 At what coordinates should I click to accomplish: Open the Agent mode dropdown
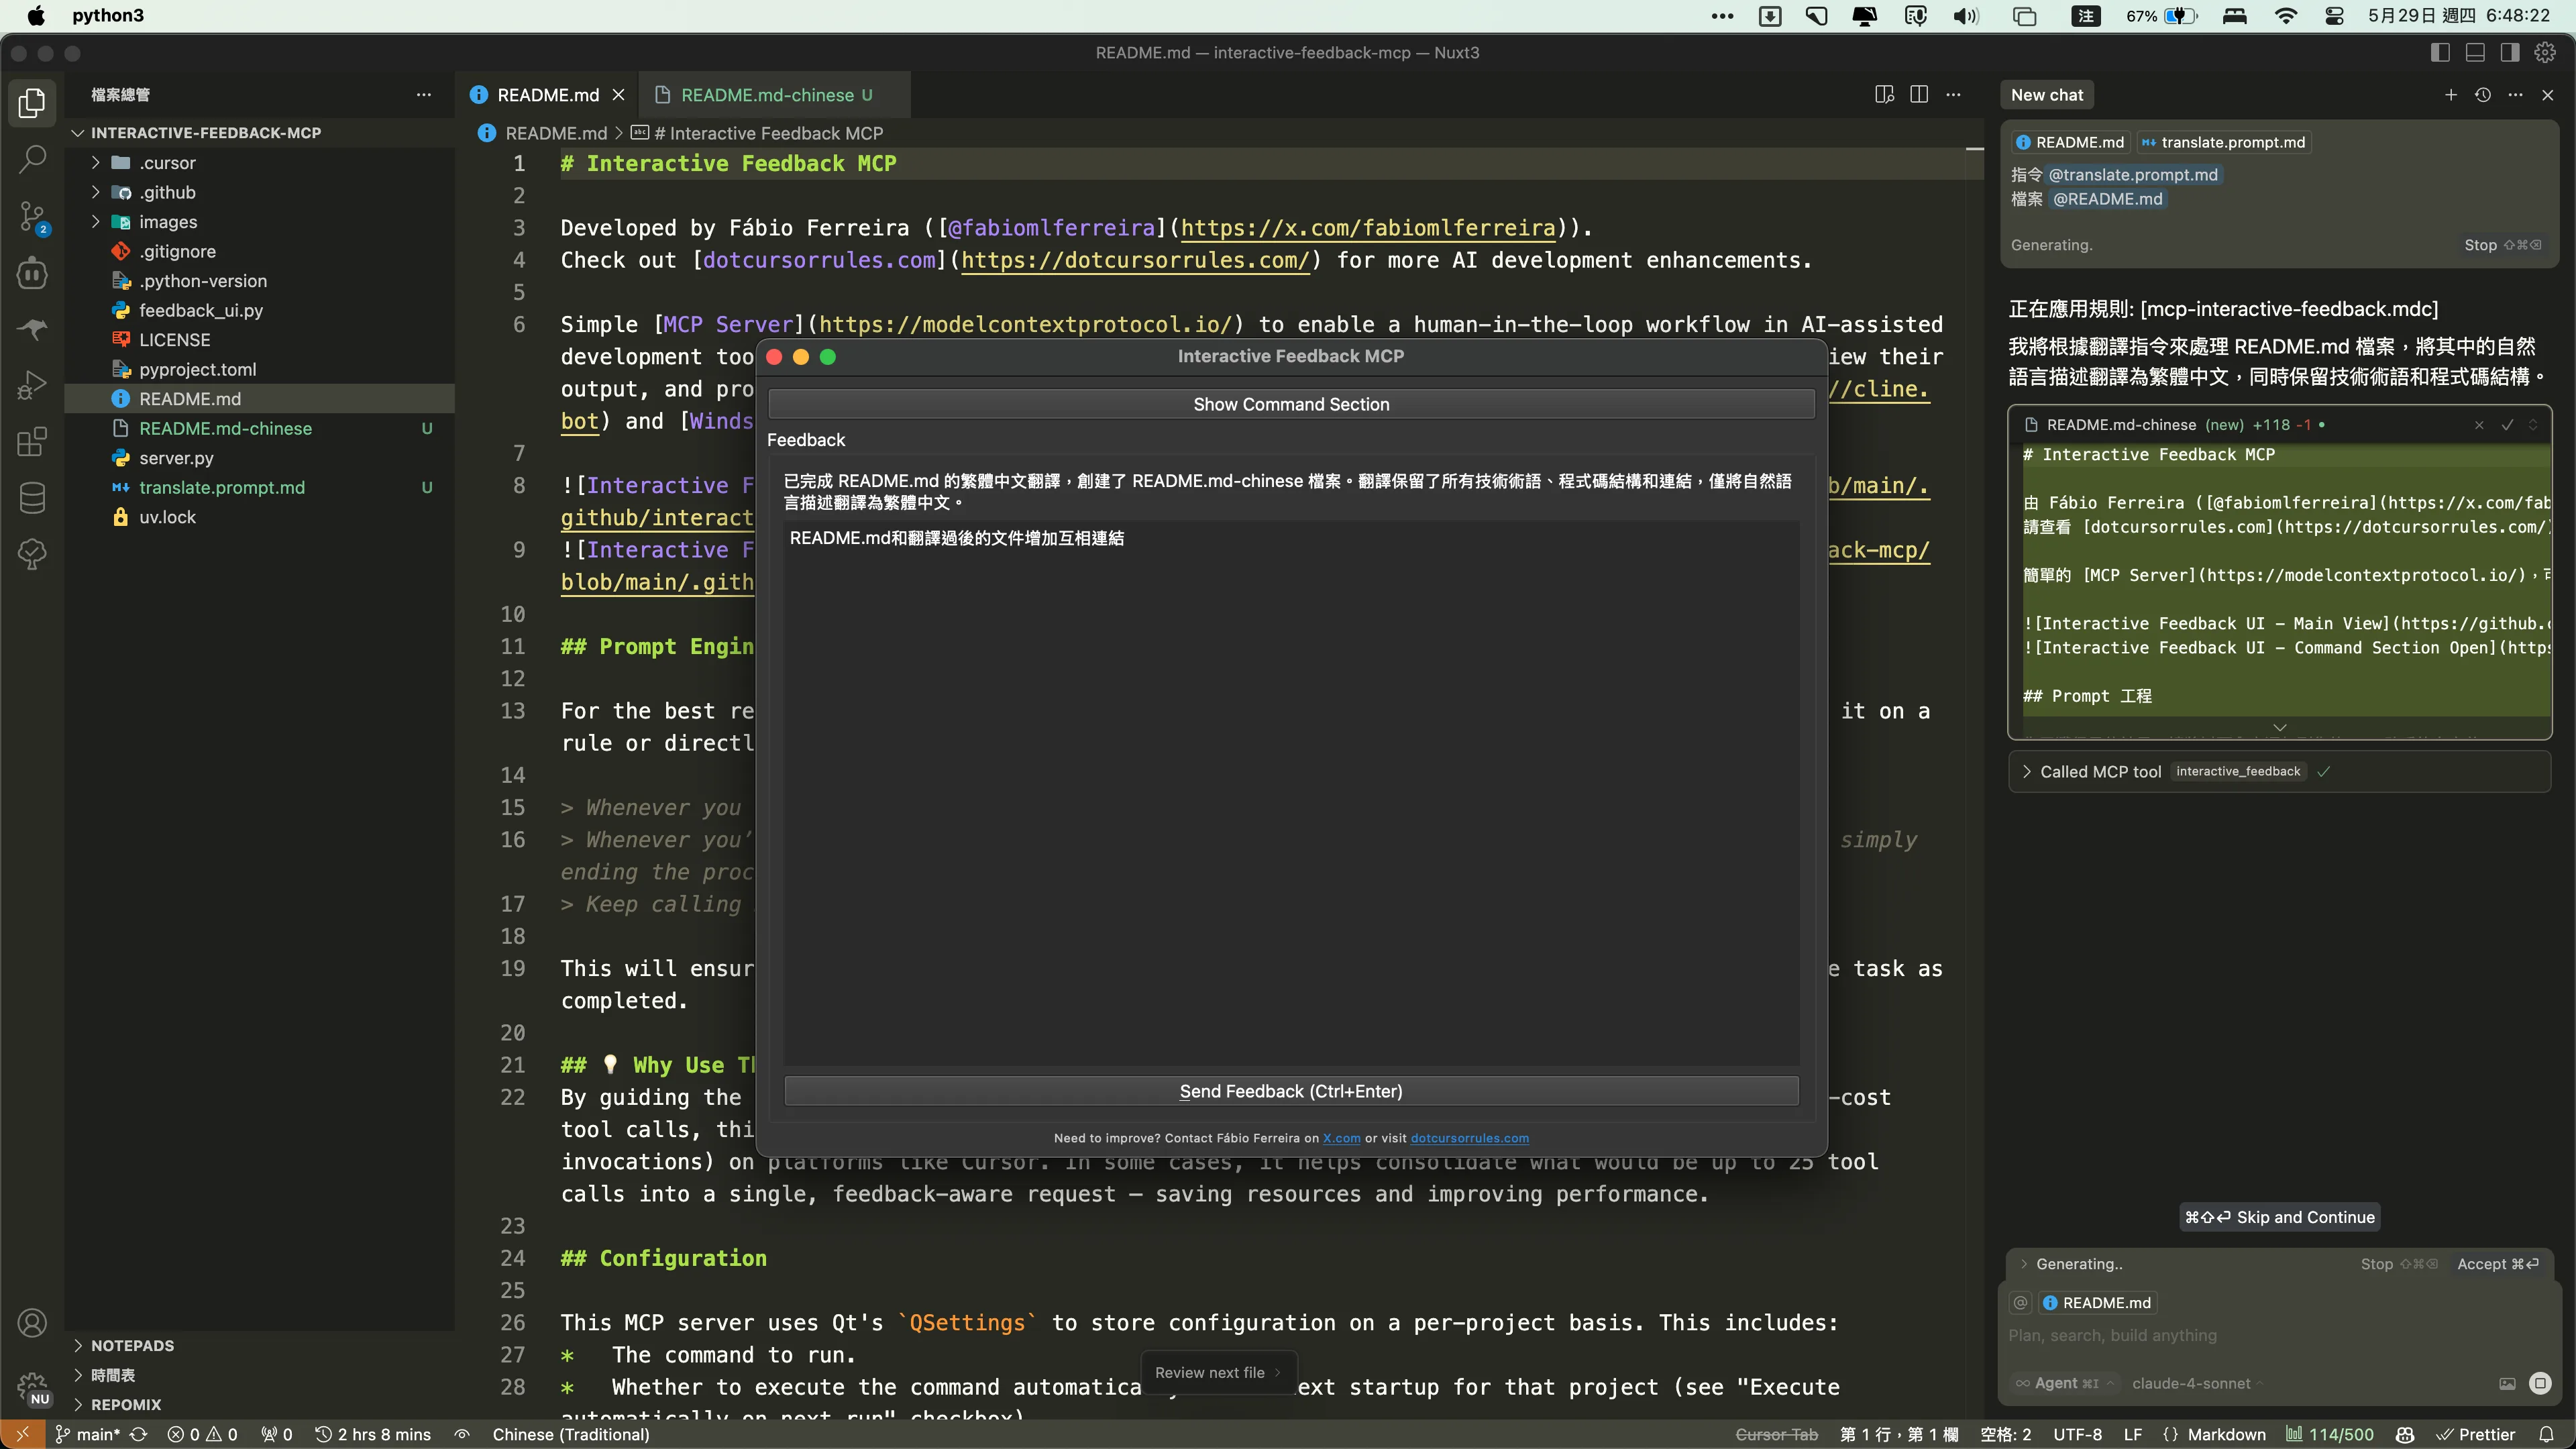(2064, 1384)
